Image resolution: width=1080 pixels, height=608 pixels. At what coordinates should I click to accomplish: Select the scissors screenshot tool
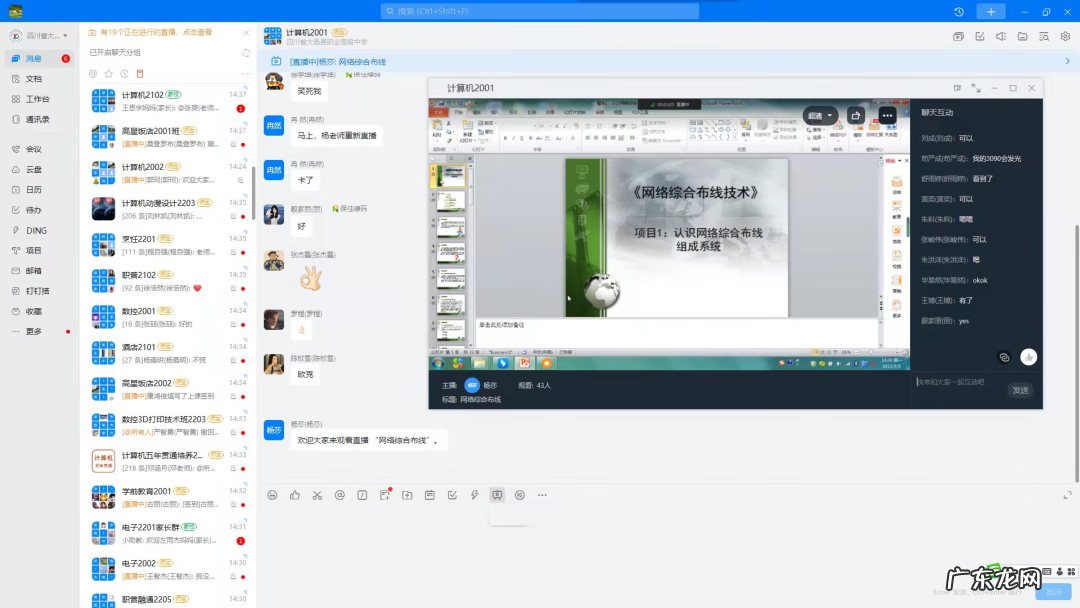[316, 494]
